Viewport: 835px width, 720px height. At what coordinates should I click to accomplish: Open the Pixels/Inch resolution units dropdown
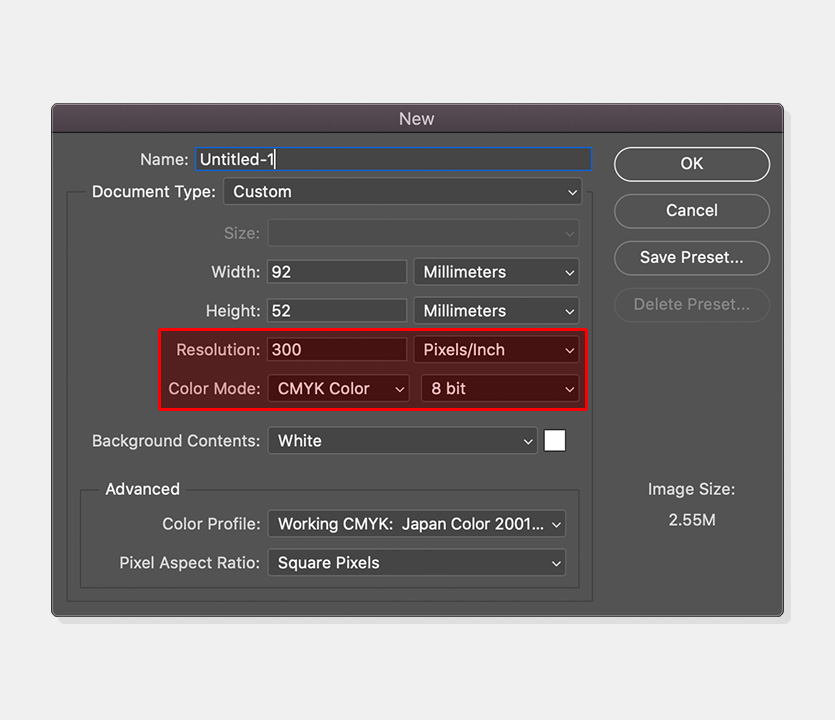point(496,350)
